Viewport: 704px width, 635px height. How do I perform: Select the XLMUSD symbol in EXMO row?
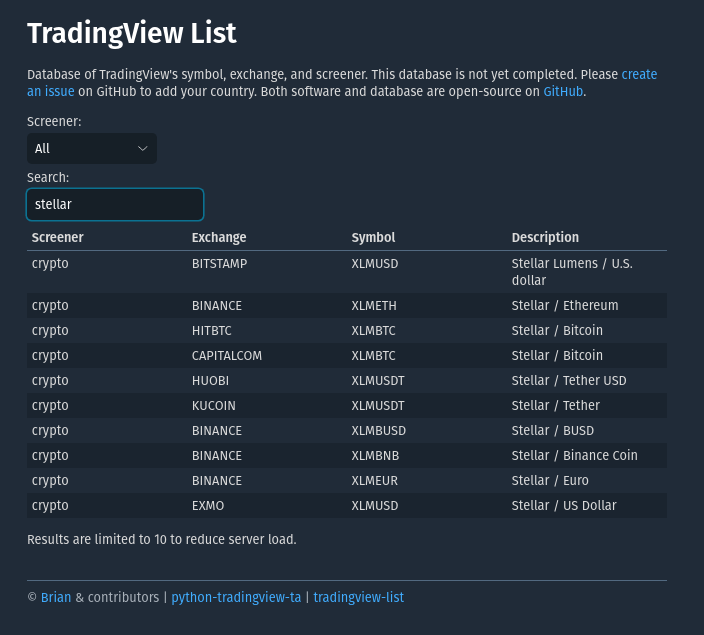[x=375, y=506]
